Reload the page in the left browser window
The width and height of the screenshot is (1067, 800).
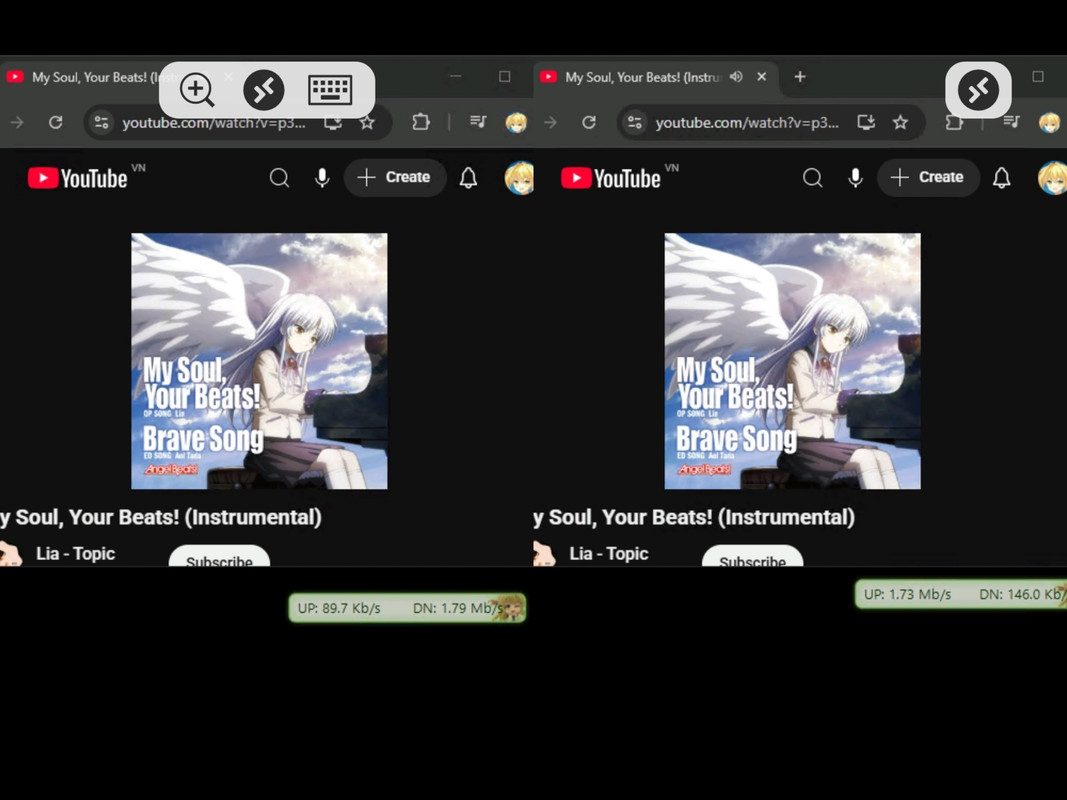click(x=56, y=122)
